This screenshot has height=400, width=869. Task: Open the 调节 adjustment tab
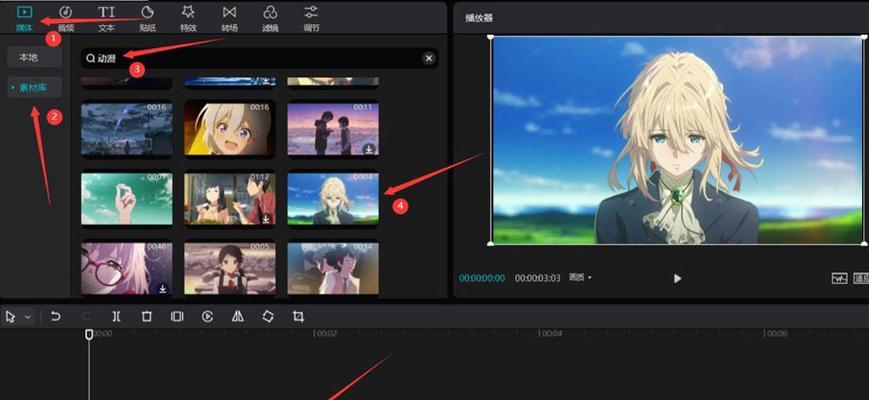pos(311,18)
